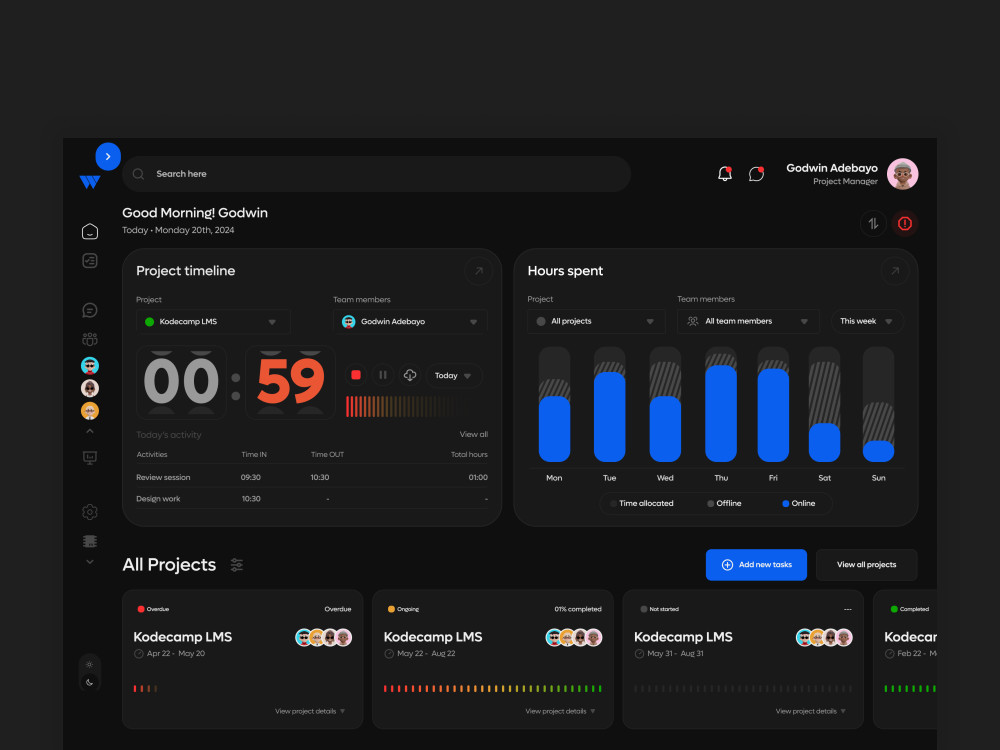Click the Tue bar in chart
The width and height of the screenshot is (1000, 750).
point(610,404)
